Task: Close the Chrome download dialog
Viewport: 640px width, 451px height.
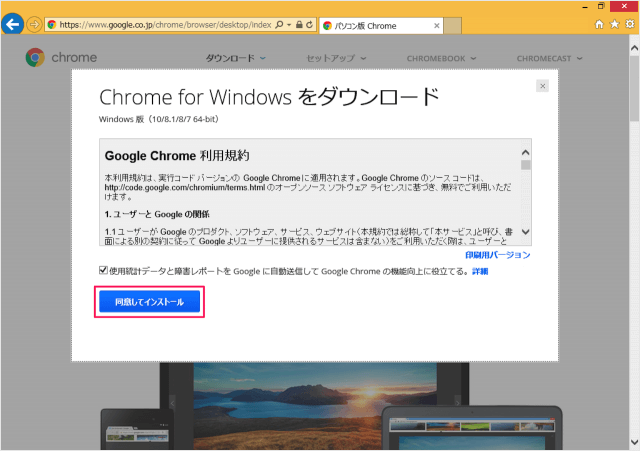Action: pos(542,86)
